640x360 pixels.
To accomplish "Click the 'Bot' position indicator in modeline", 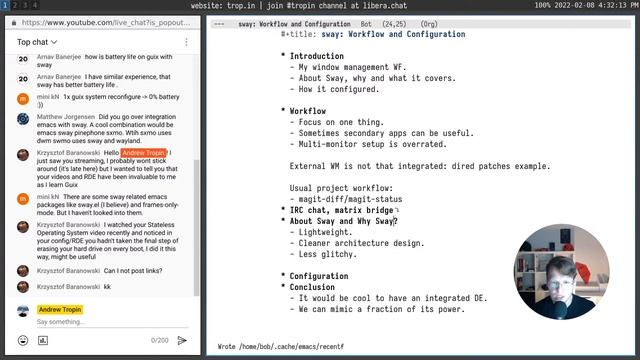I will [x=366, y=24].
